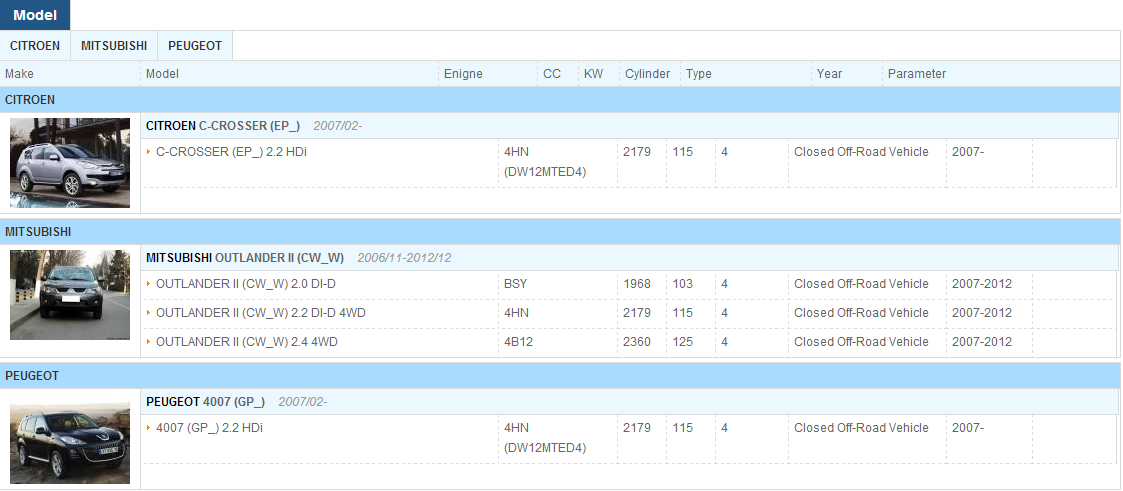Click the Year column header
Screen dimensions: 1123x491
(829, 74)
